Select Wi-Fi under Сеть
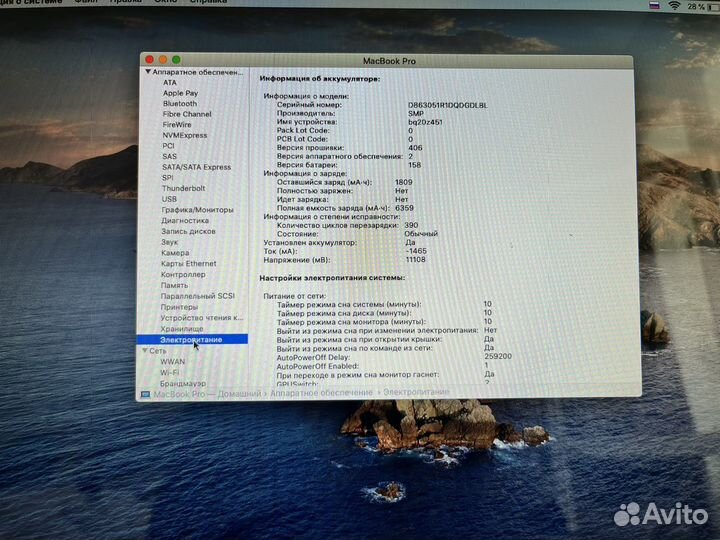 coord(169,372)
